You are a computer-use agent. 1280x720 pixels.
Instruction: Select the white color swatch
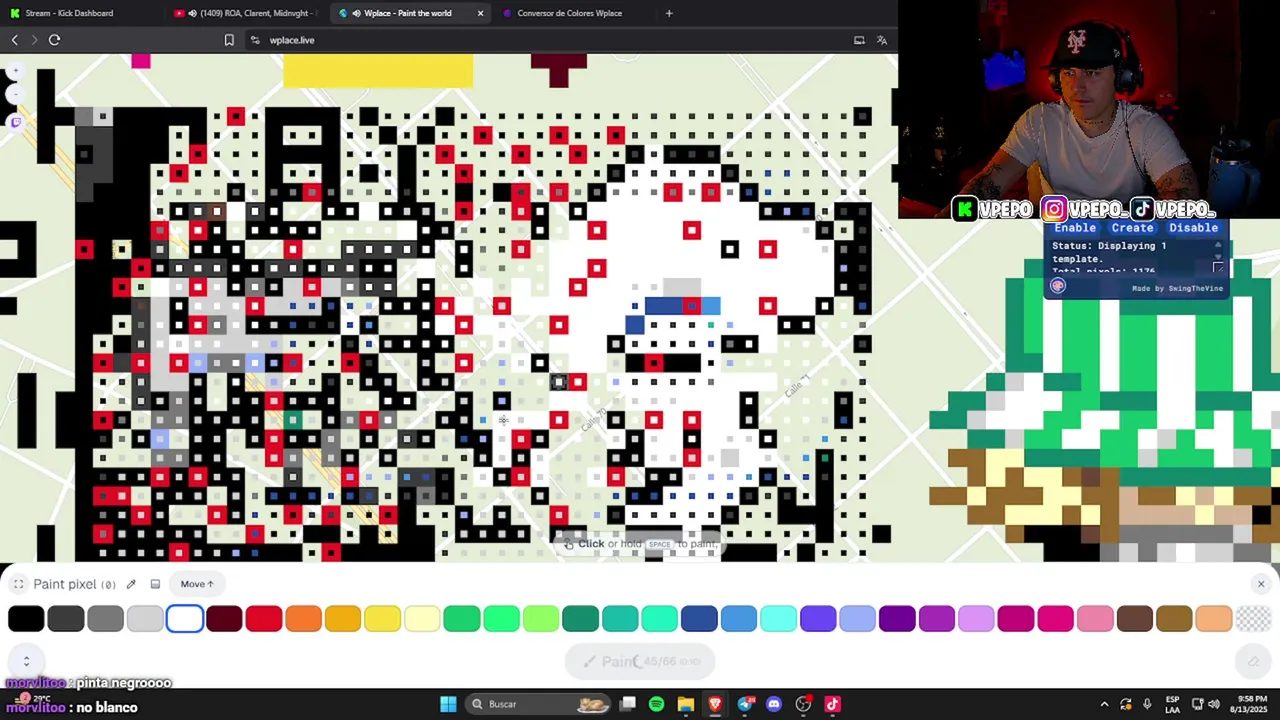185,619
